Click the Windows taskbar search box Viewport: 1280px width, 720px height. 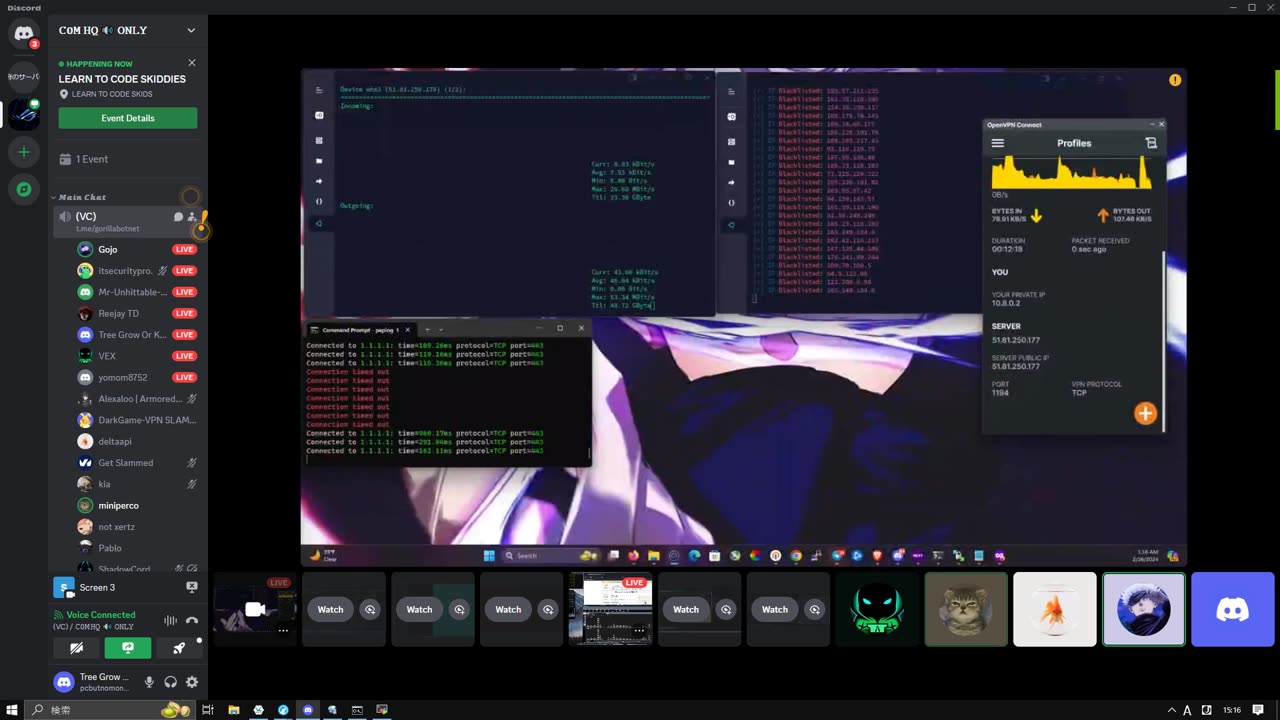pos(110,710)
